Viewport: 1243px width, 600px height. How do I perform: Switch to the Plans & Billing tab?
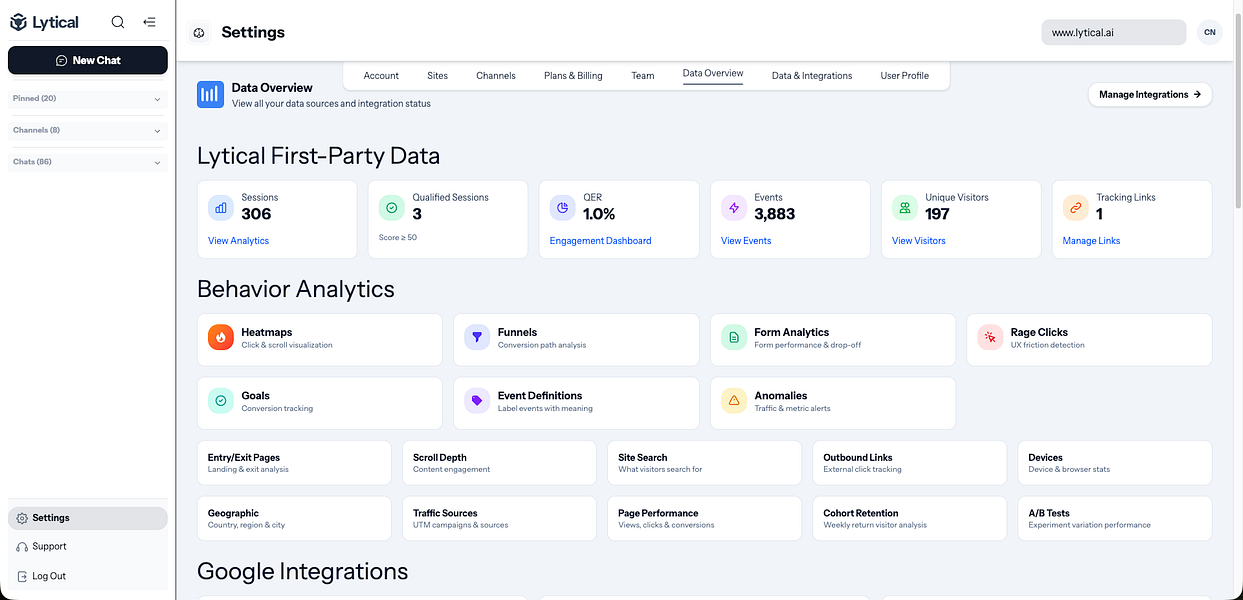573,76
